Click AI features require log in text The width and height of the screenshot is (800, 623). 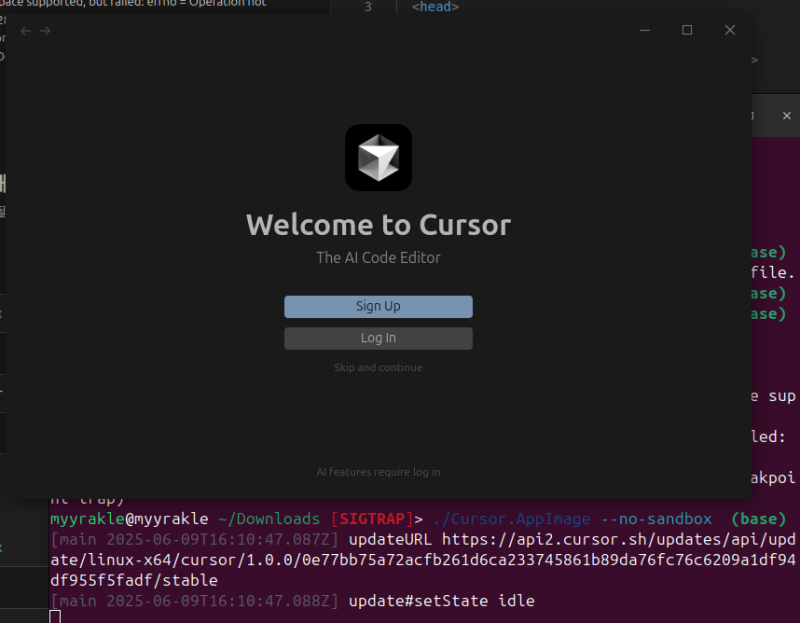pyautogui.click(x=378, y=472)
